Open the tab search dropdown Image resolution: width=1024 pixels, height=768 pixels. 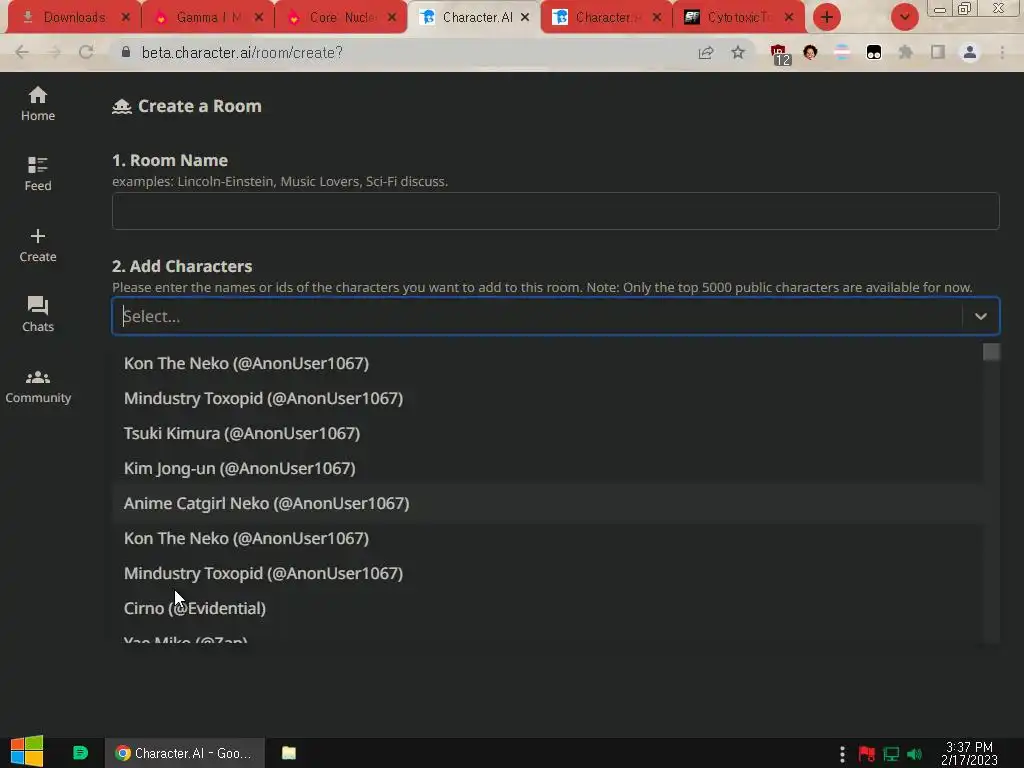point(904,17)
